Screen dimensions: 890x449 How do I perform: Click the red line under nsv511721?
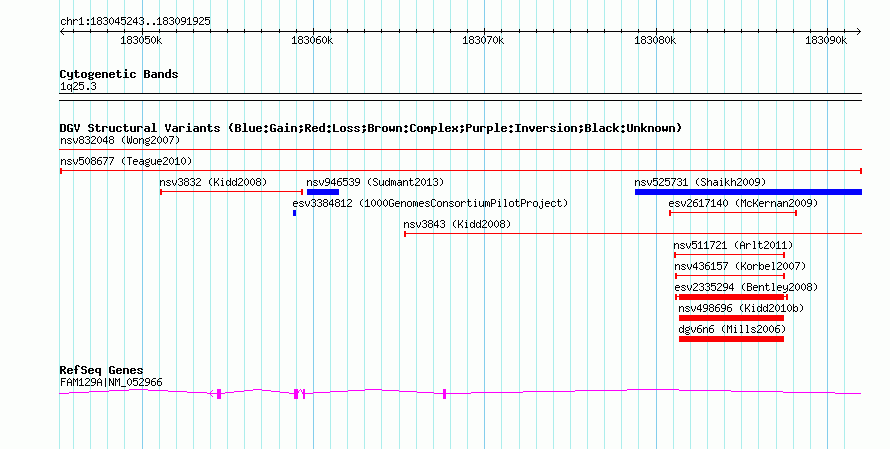pos(729,255)
